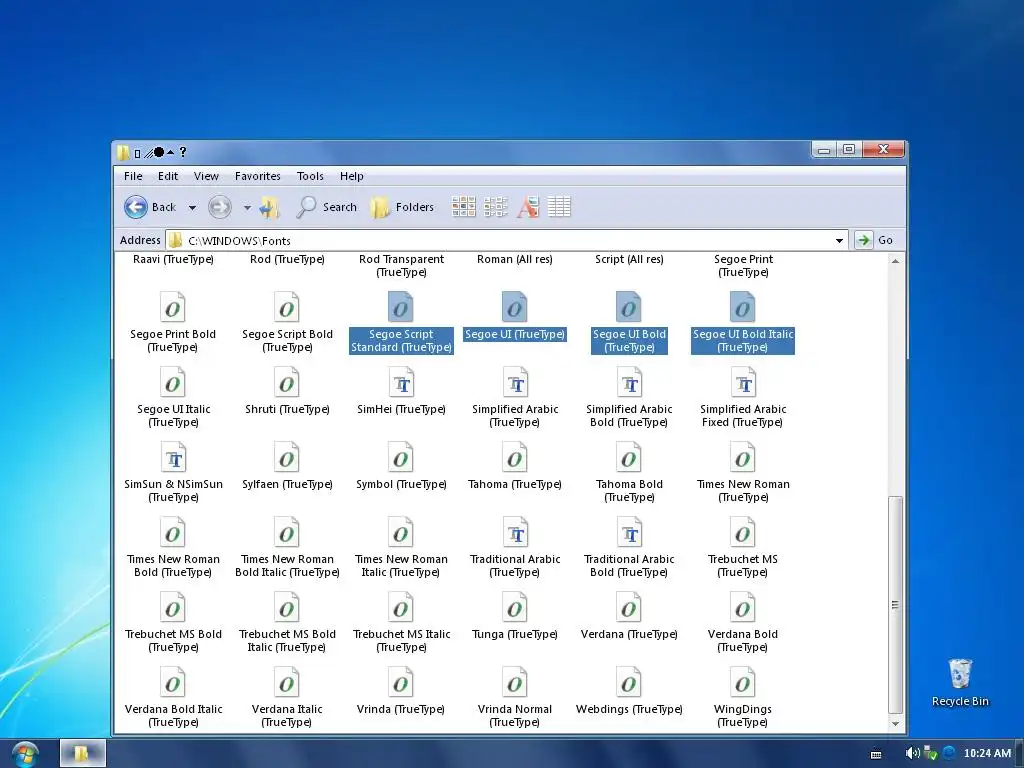Click the Forward arrow button
Image resolution: width=1024 pixels, height=768 pixels.
click(x=219, y=207)
